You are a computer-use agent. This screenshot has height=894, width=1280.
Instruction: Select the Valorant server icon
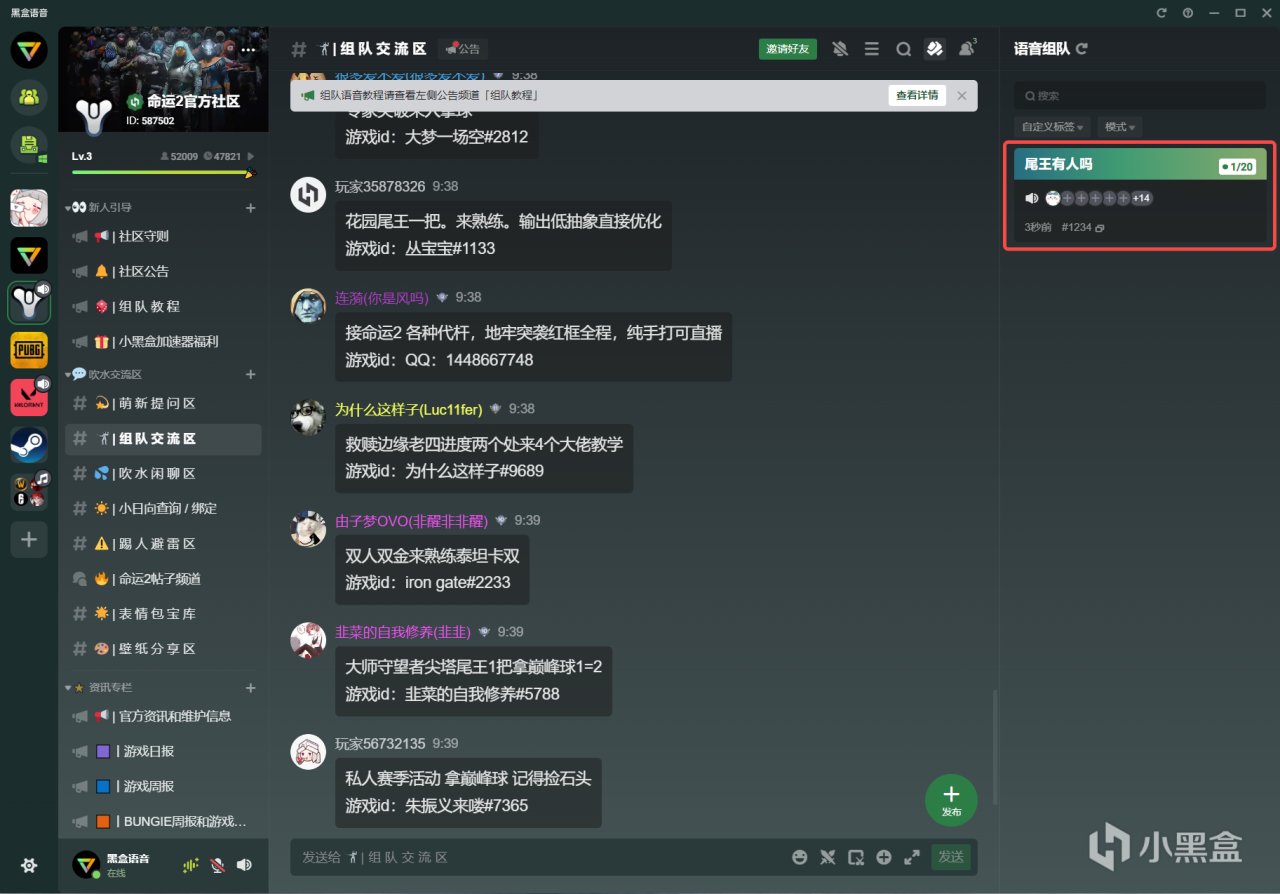coord(29,397)
